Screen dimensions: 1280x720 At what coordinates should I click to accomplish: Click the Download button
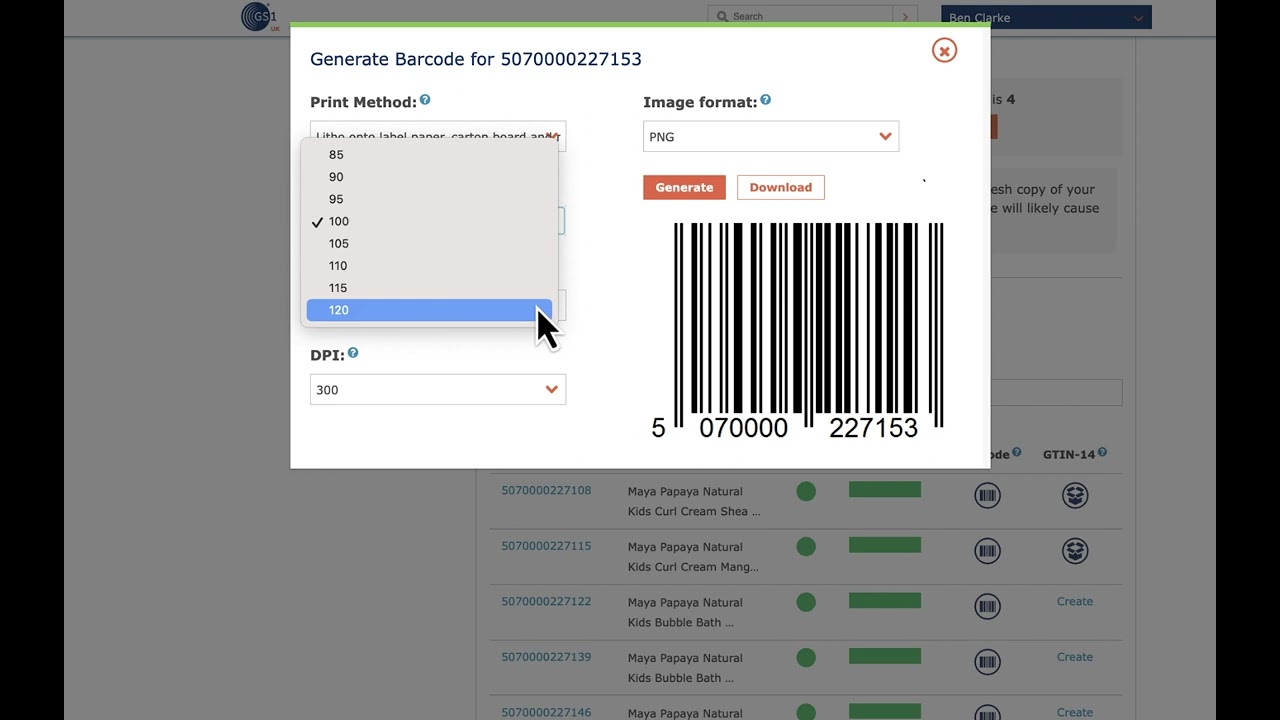coord(781,187)
